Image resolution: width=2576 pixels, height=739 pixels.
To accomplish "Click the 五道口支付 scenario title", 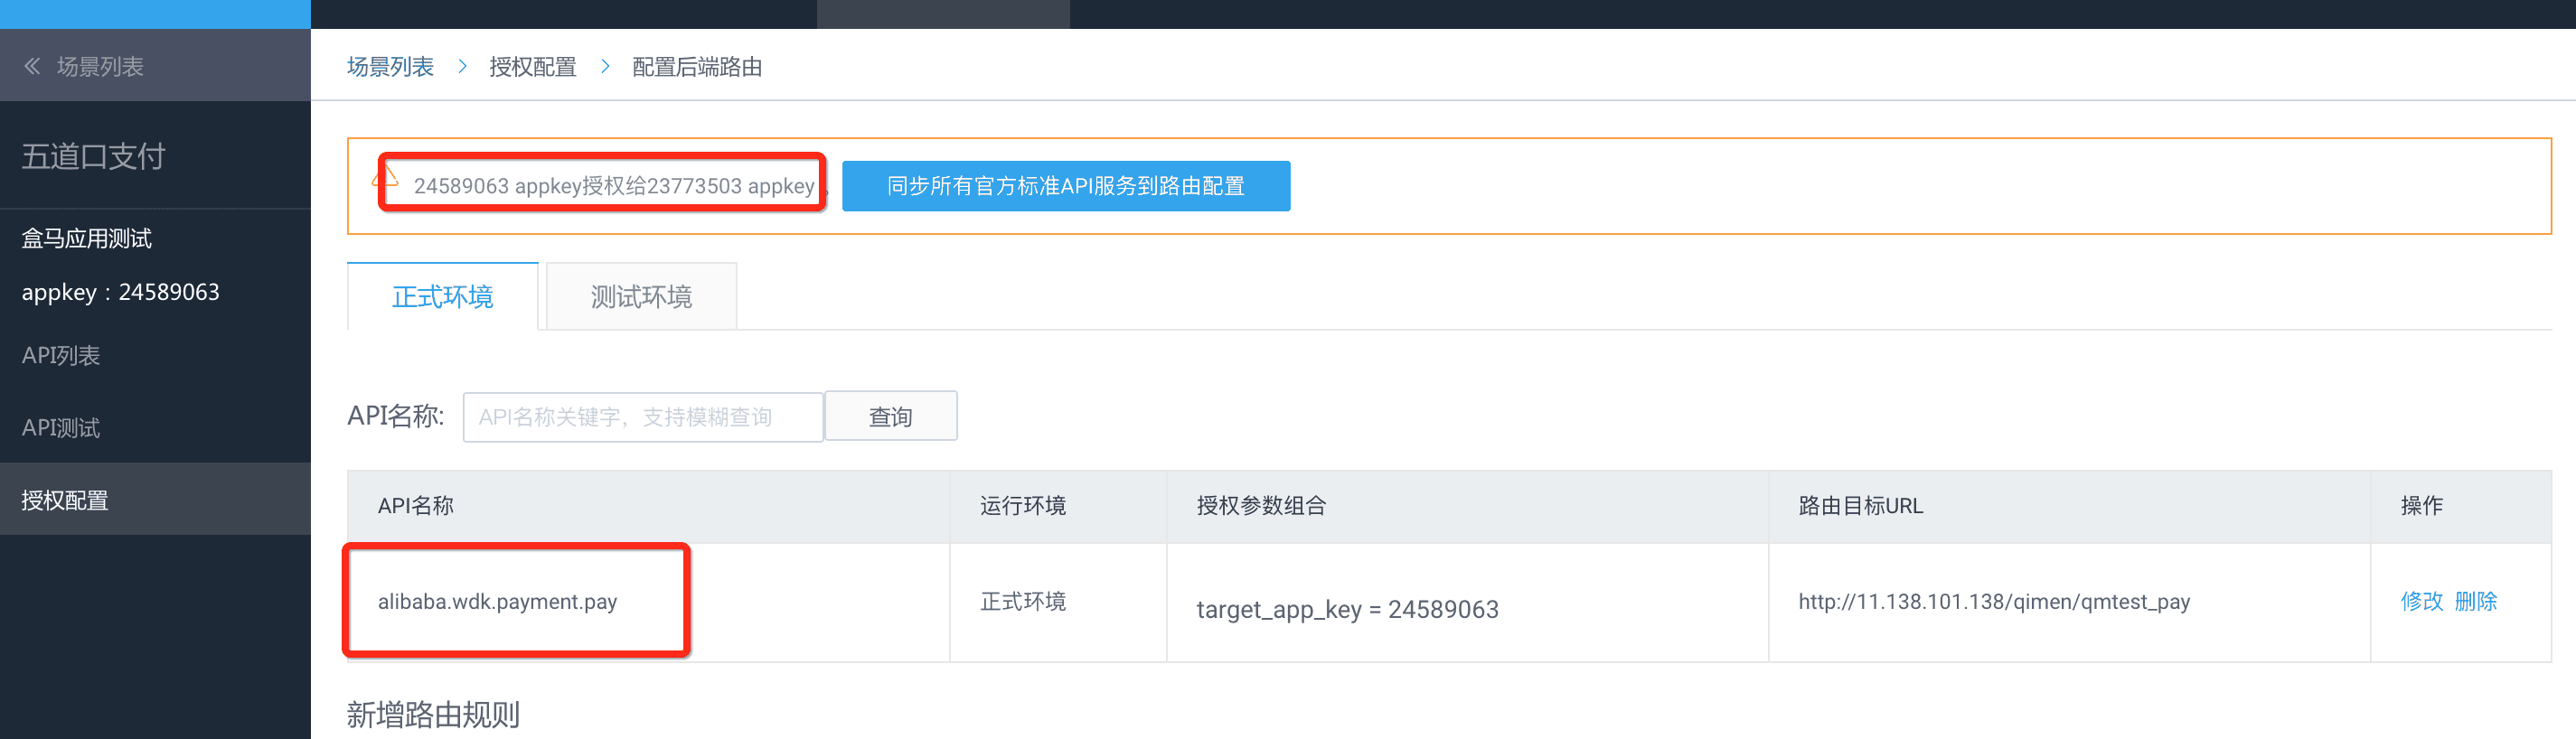I will tap(93, 156).
